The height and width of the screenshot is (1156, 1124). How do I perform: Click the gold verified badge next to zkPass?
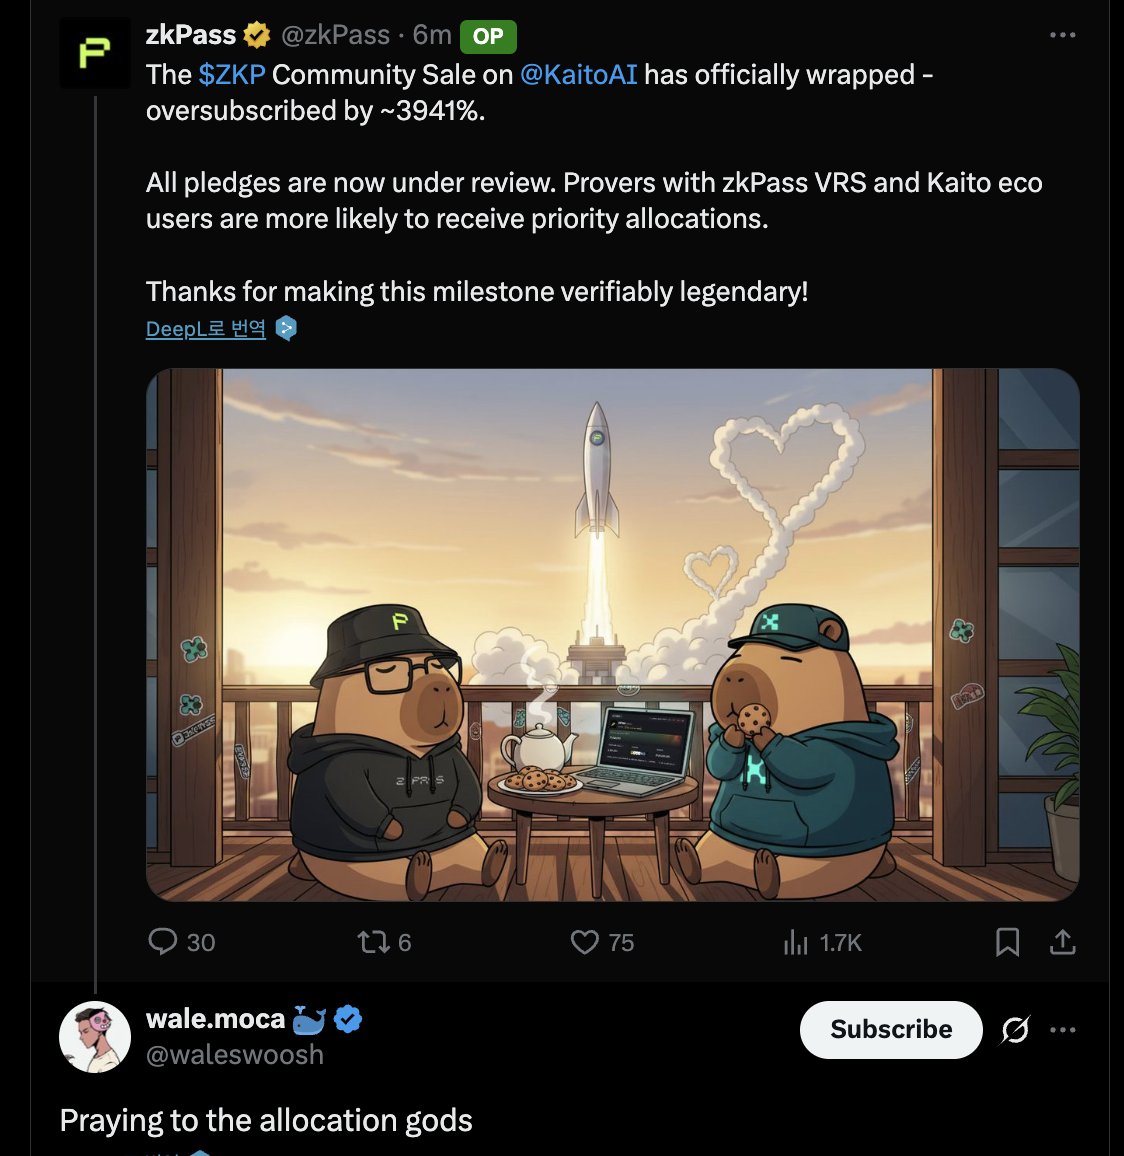257,35
